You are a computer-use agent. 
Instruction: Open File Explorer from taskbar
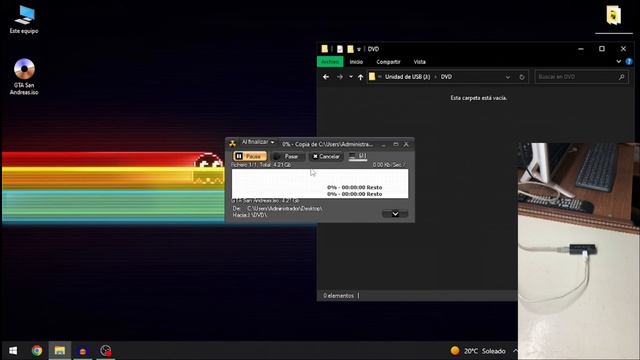click(x=60, y=351)
